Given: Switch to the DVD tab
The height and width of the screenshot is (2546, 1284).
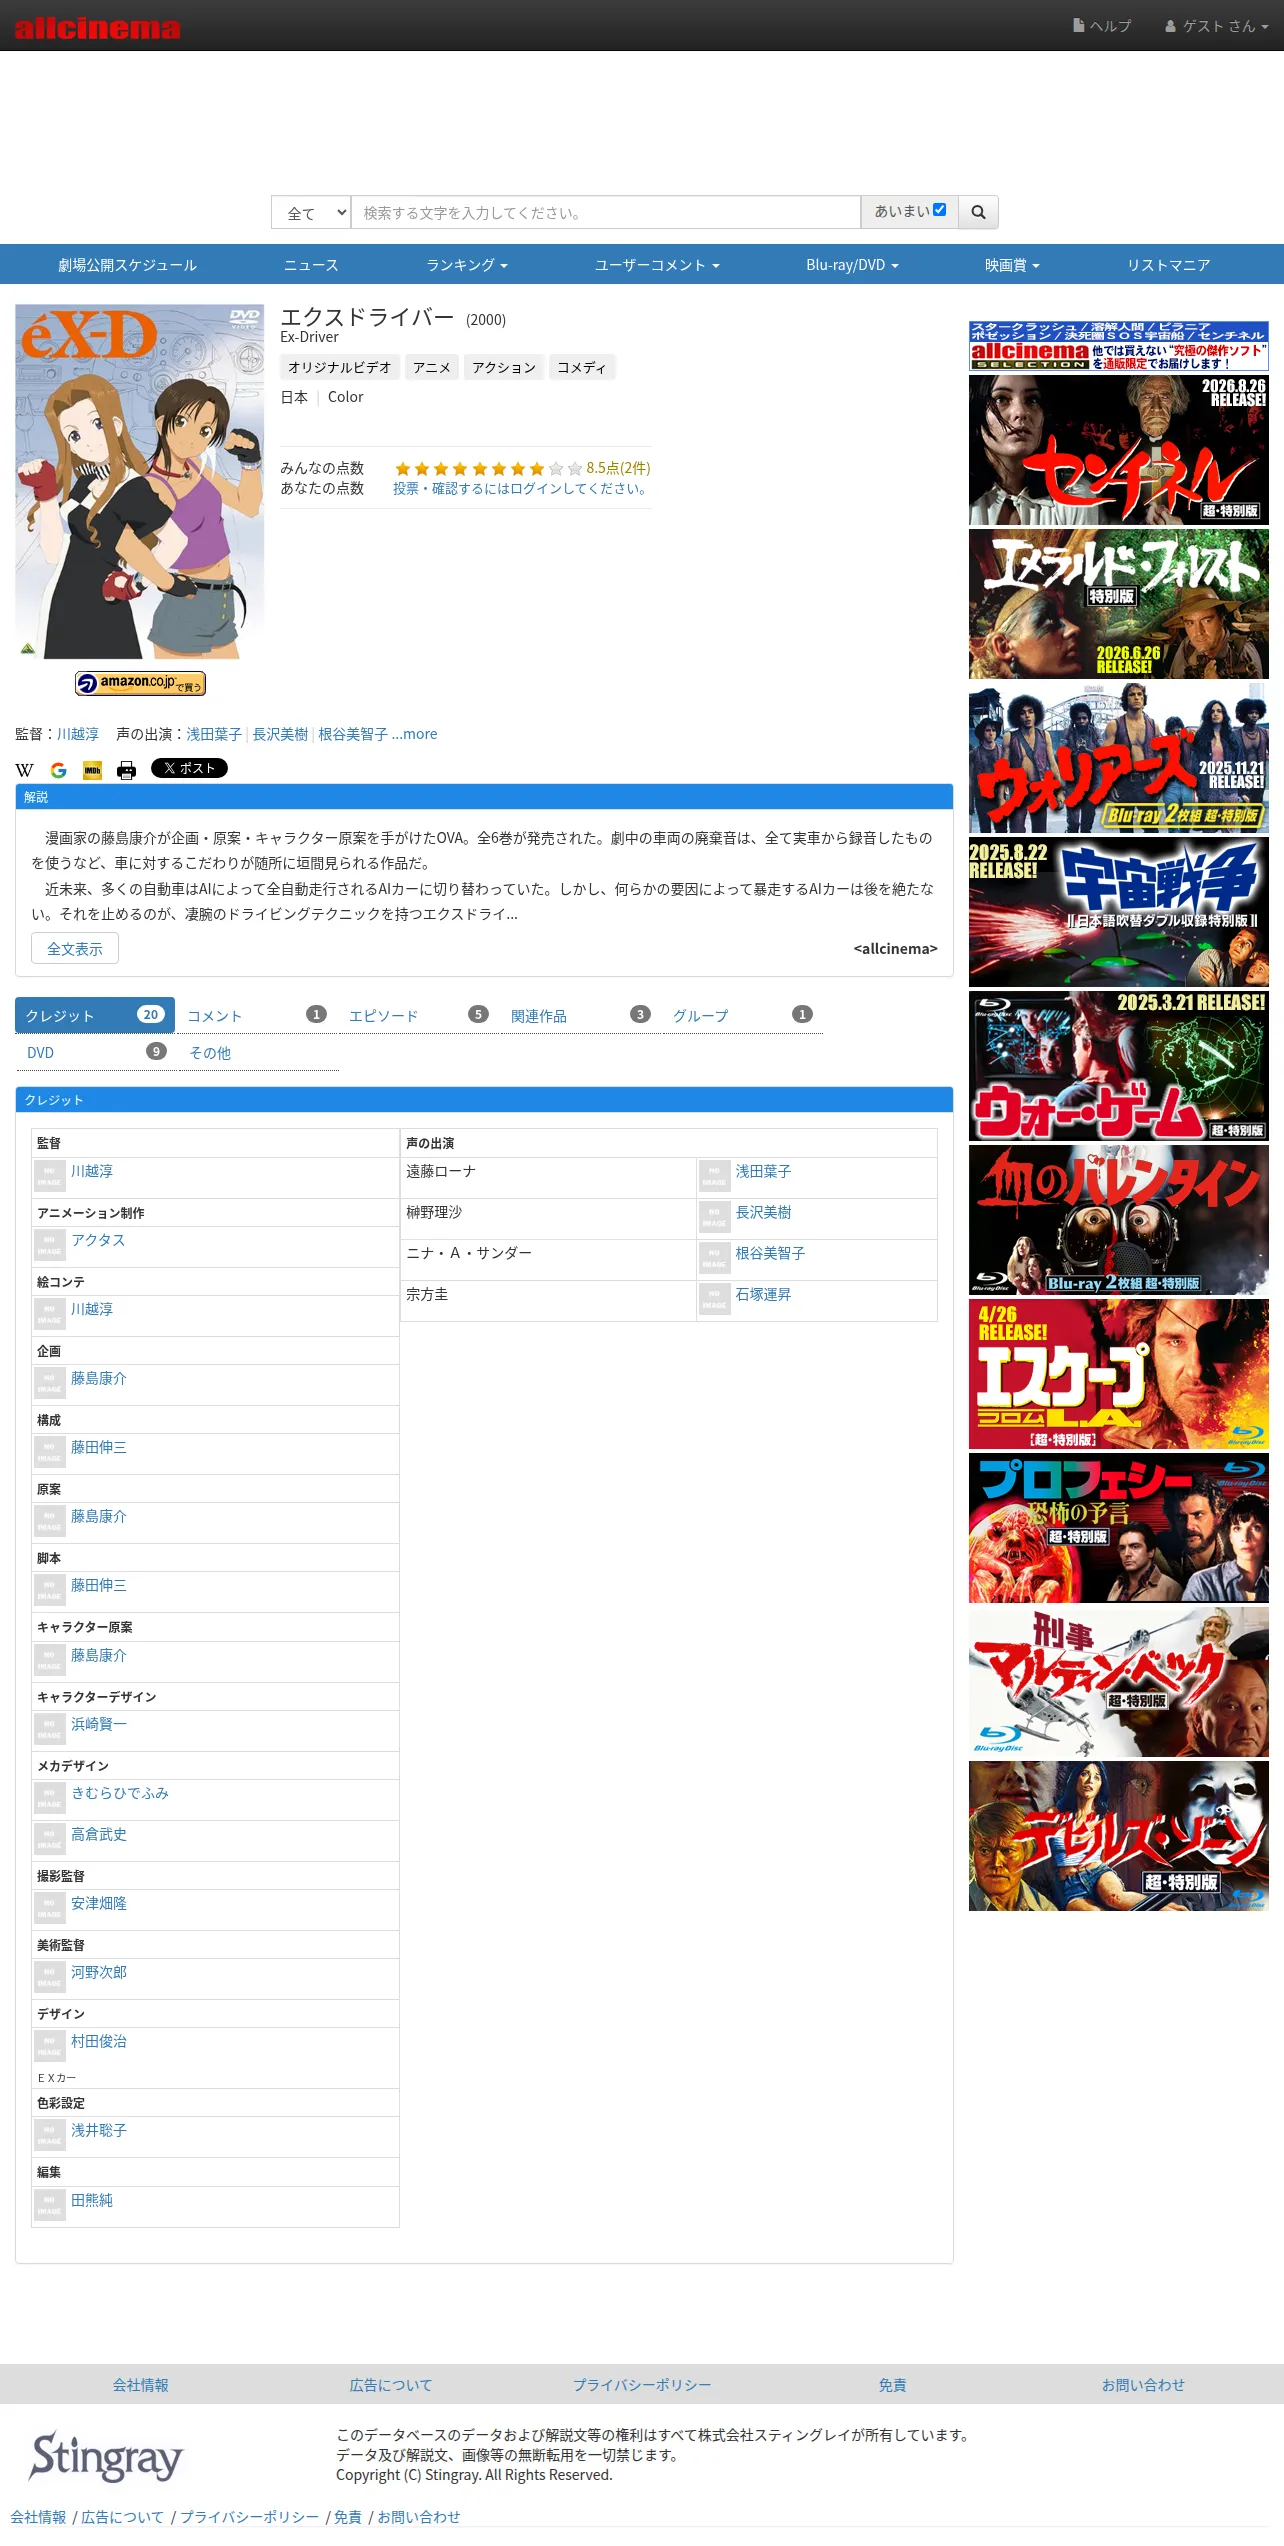Looking at the screenshot, I should tap(95, 1052).
